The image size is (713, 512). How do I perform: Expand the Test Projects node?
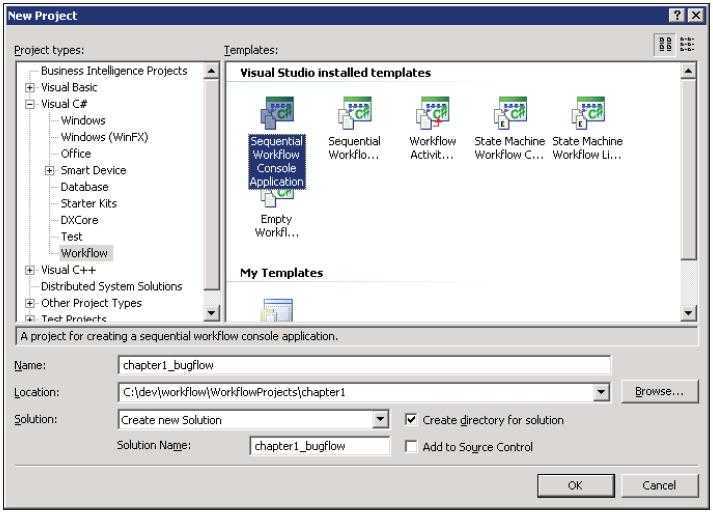pos(30,319)
